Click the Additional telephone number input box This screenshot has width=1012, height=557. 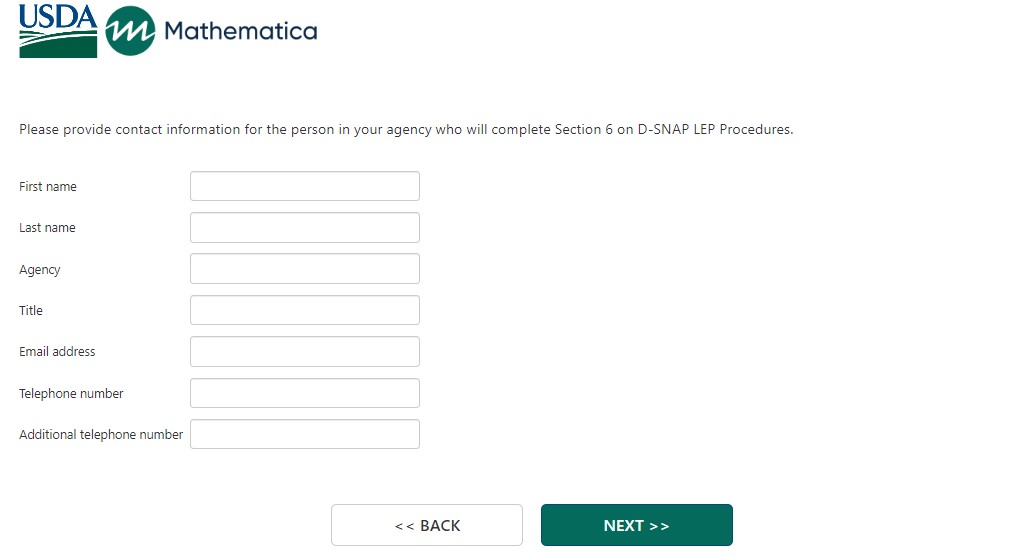click(x=304, y=434)
